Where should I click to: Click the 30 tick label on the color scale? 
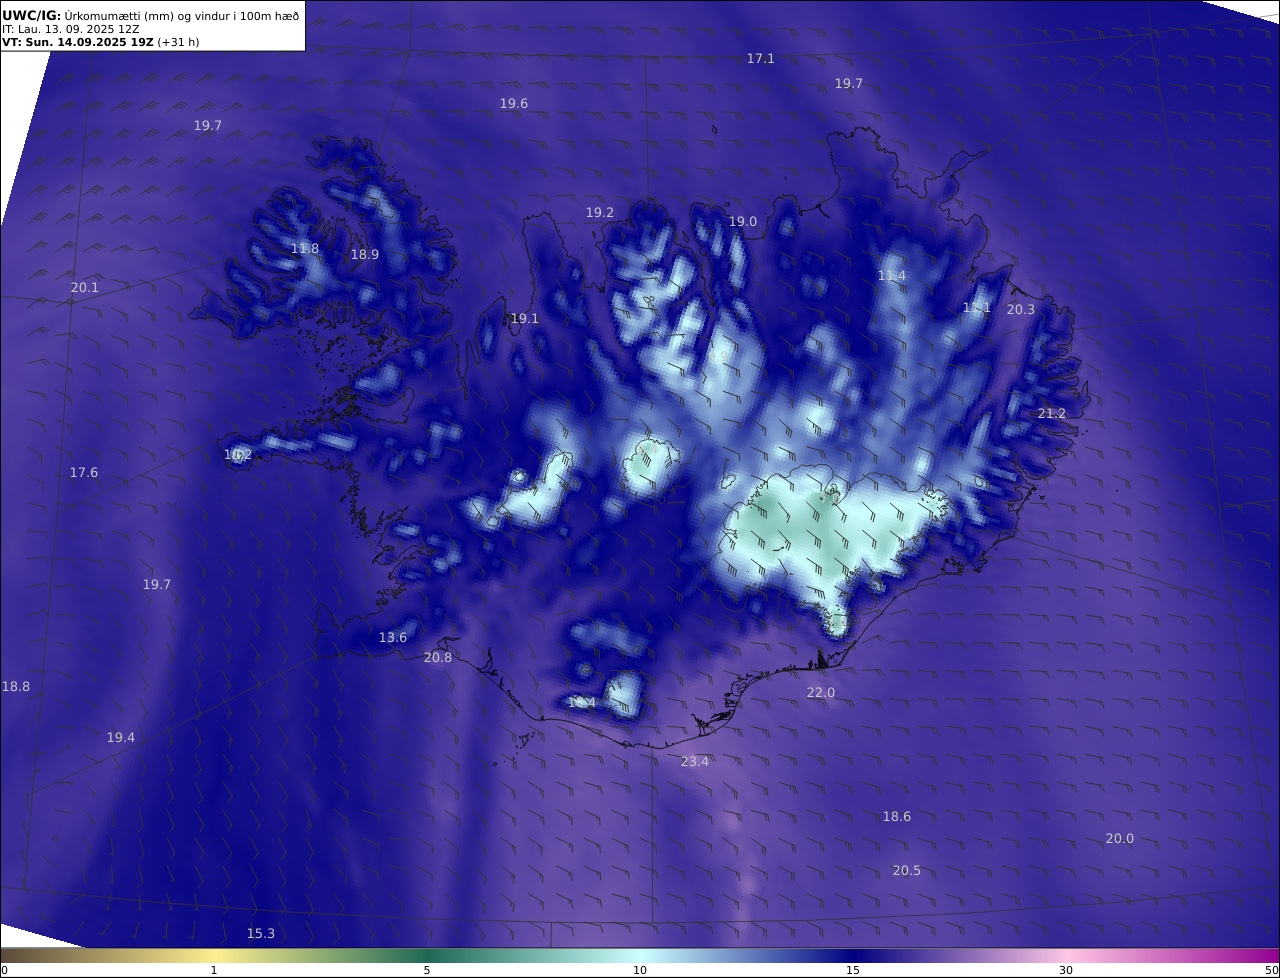tap(1066, 970)
